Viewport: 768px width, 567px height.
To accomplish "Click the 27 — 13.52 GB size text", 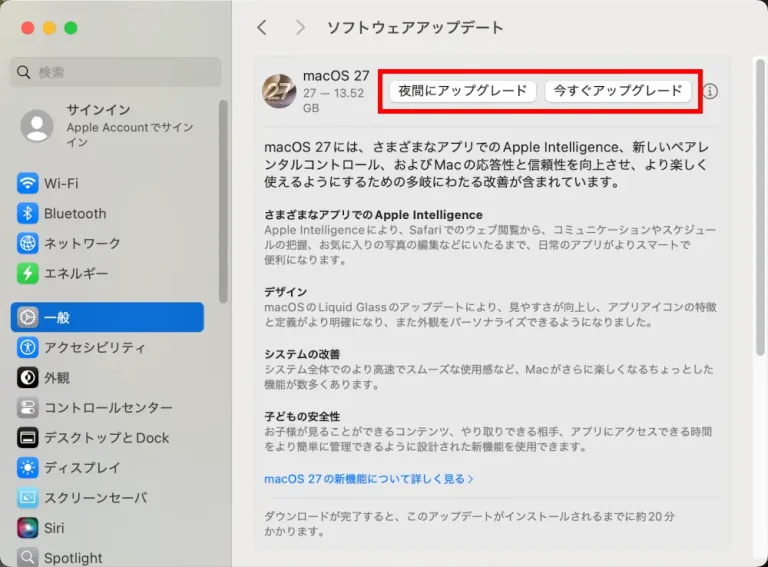I will pyautogui.click(x=334, y=100).
